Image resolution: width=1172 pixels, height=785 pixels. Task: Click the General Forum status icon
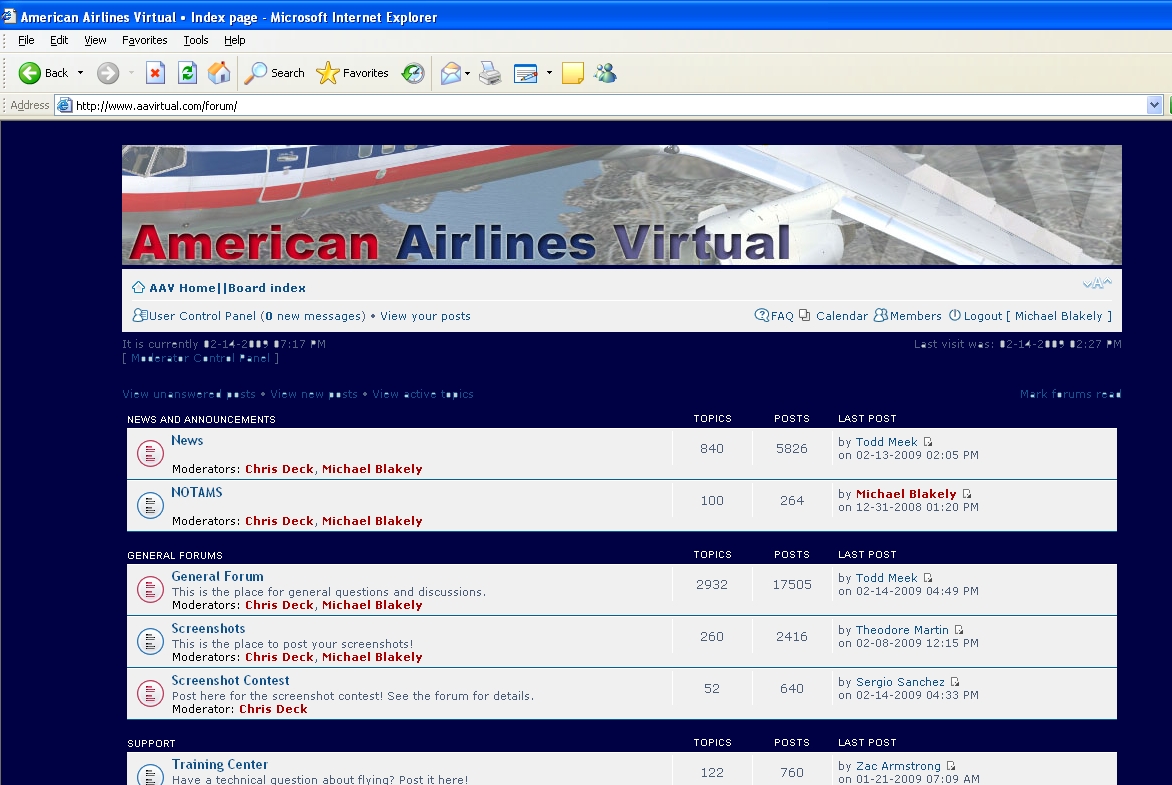(150, 590)
